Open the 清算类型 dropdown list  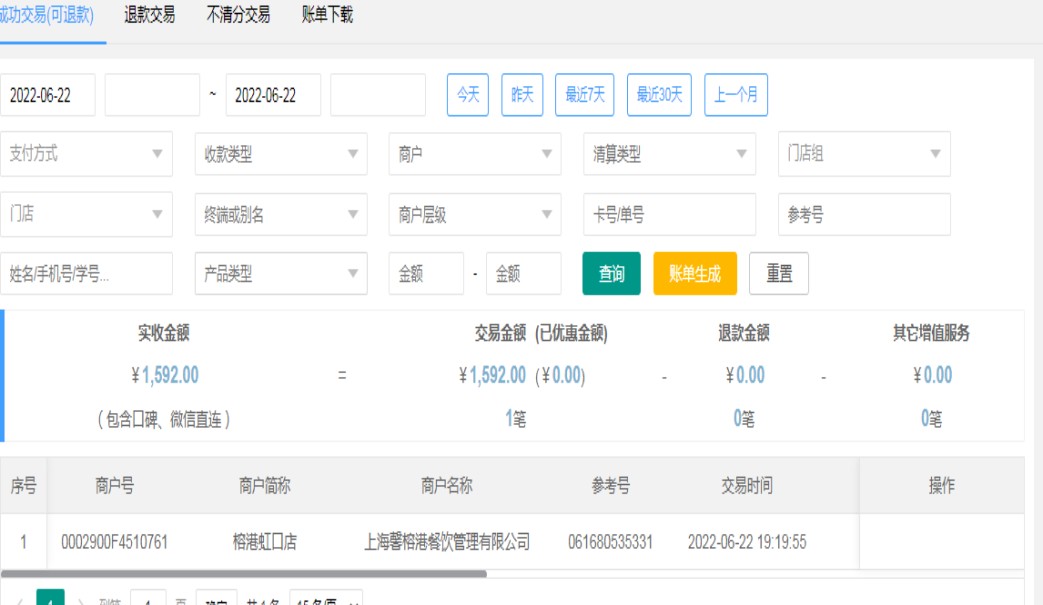tap(669, 154)
